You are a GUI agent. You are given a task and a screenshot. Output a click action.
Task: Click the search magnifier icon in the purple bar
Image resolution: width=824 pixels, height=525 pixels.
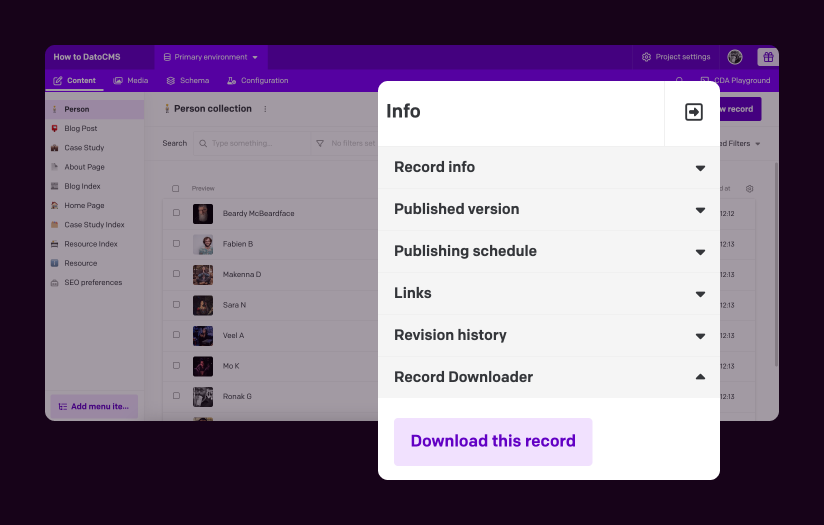(x=679, y=80)
